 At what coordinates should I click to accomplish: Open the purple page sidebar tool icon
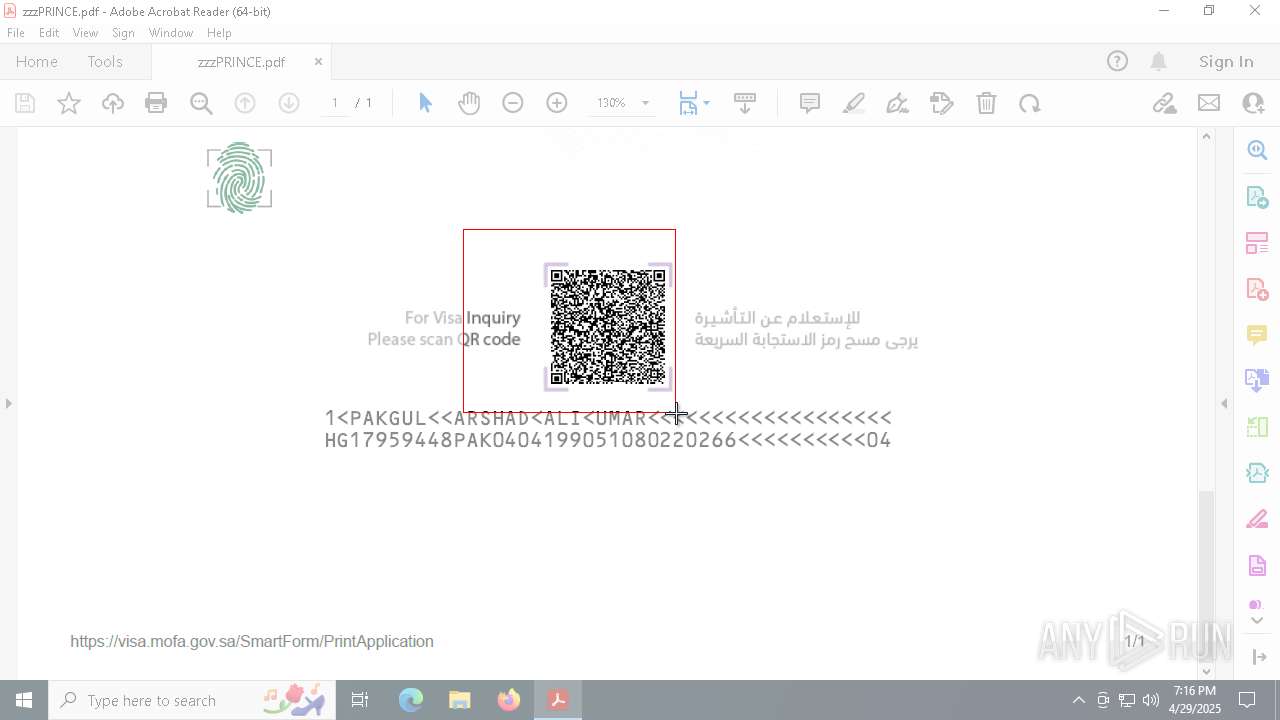coord(1257,565)
